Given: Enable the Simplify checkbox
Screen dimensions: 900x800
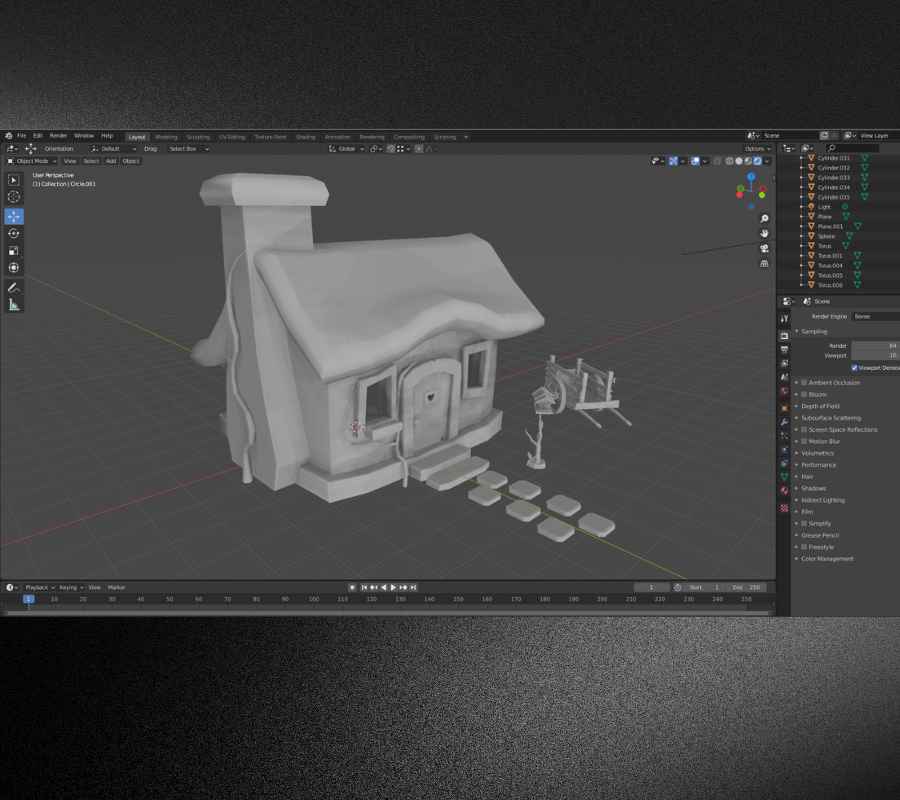Looking at the screenshot, I should click(804, 523).
